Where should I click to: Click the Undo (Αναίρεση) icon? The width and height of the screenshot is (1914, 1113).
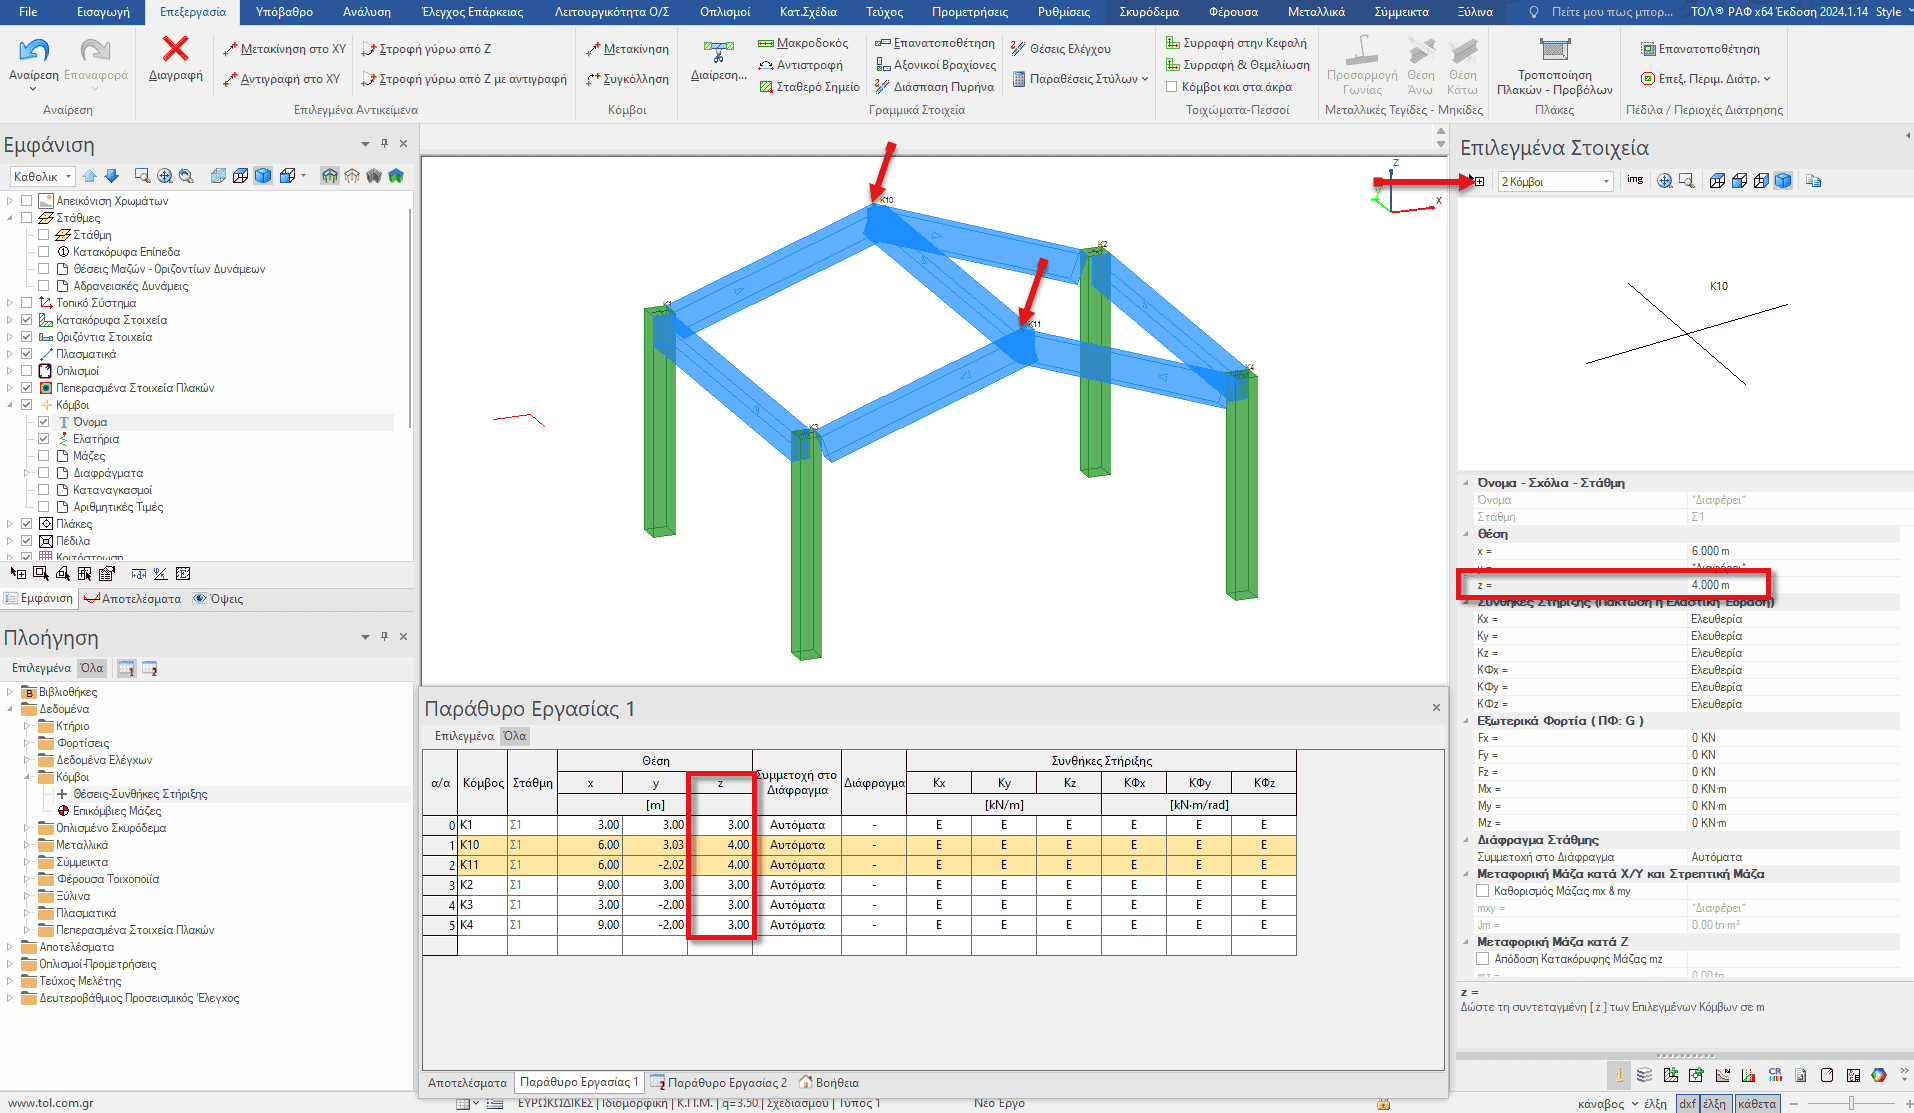click(x=34, y=51)
